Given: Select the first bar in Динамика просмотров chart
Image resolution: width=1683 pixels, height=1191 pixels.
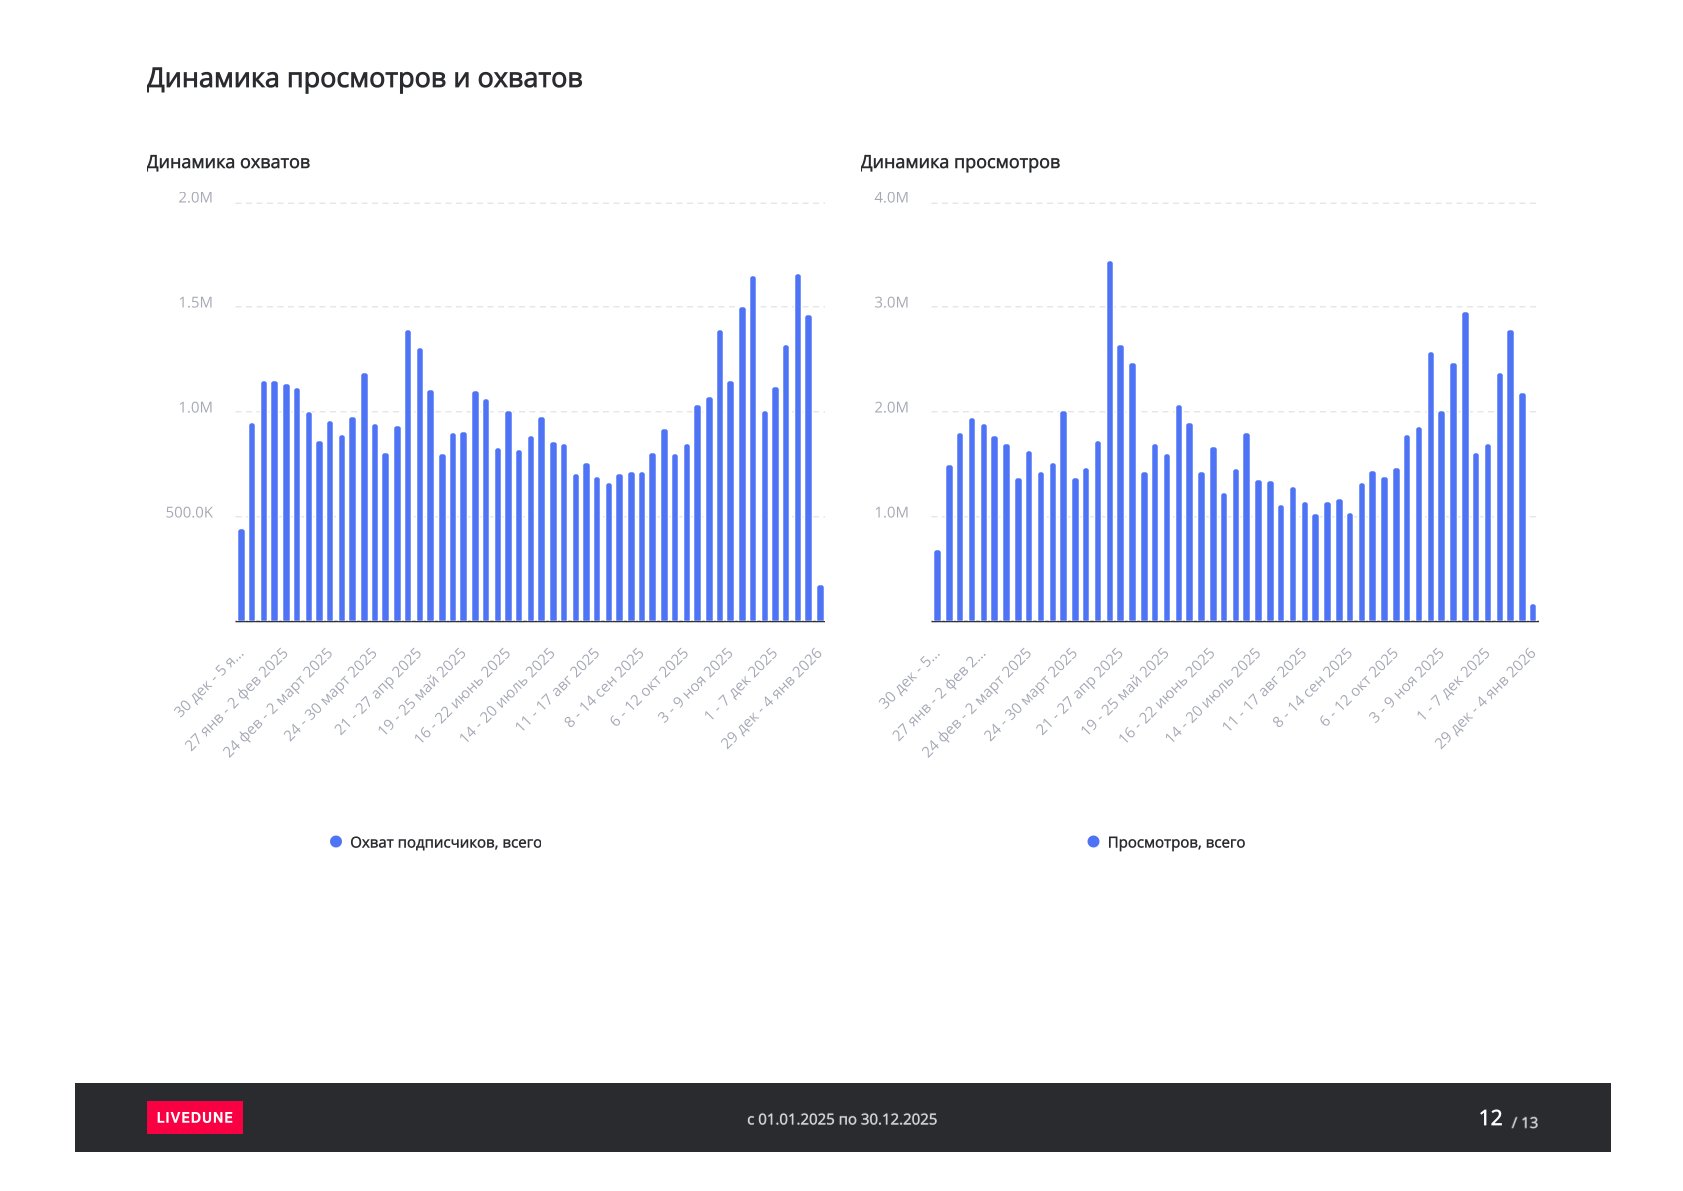Looking at the screenshot, I should (x=937, y=585).
